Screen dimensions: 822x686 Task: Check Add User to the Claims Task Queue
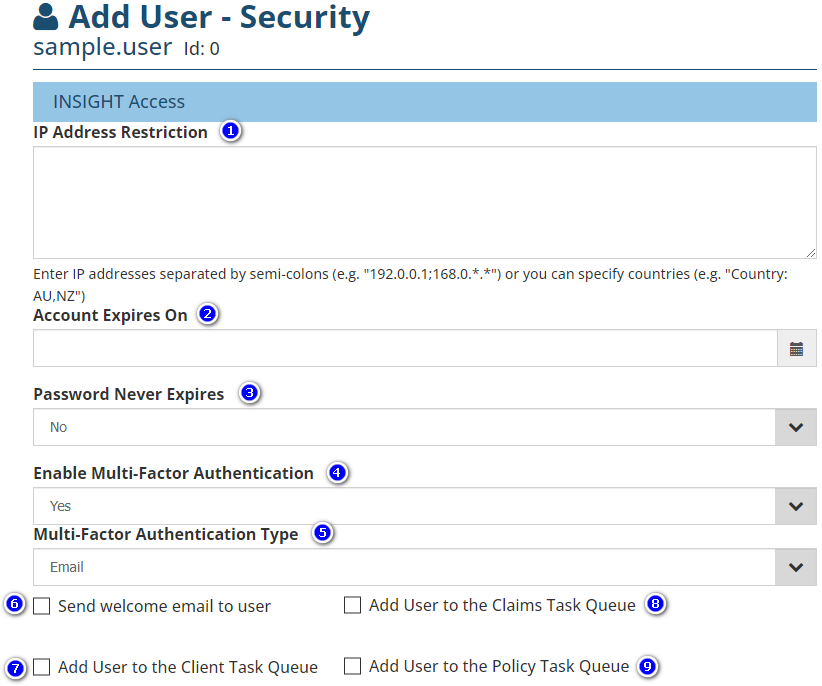tap(352, 605)
